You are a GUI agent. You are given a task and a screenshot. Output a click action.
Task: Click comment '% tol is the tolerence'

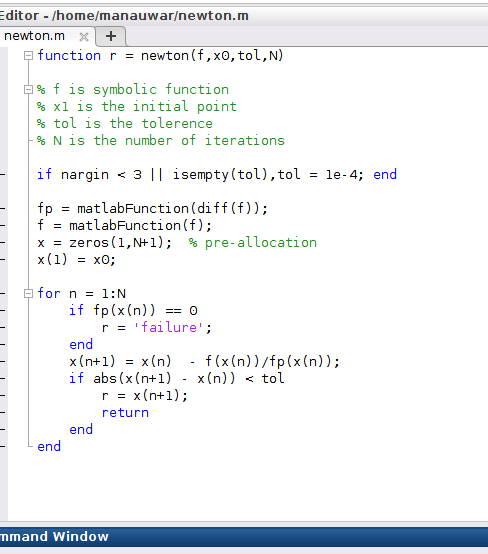point(125,124)
